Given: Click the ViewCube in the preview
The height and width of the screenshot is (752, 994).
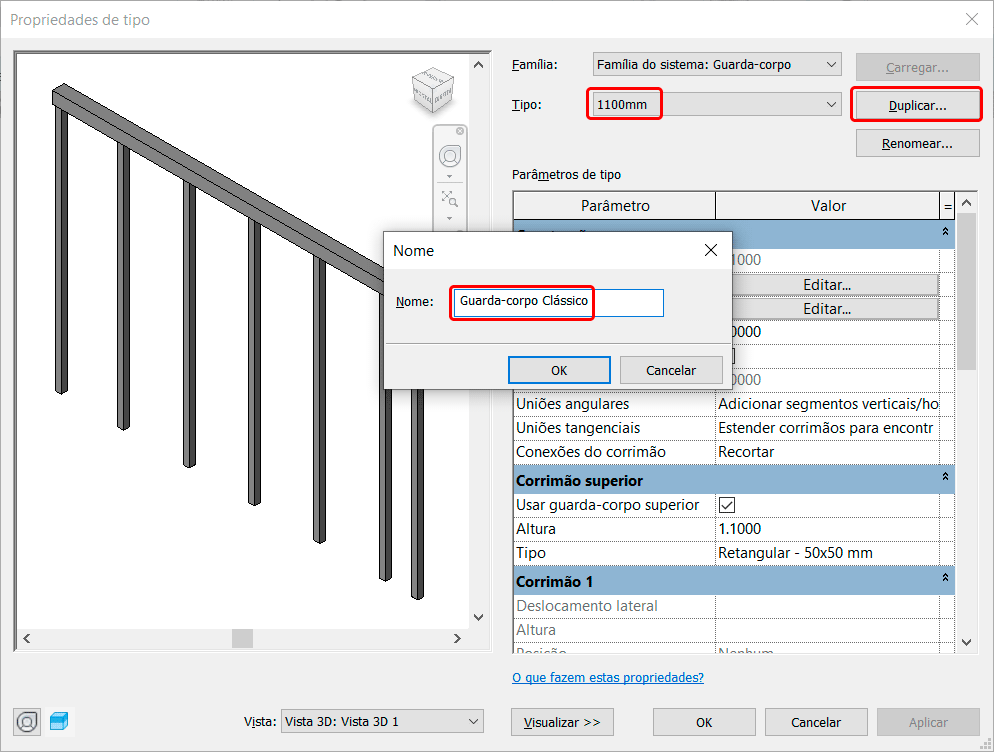Looking at the screenshot, I should click(432, 89).
